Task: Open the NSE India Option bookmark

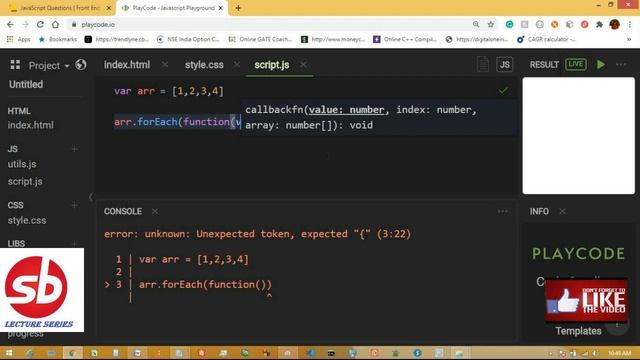Action: tap(188, 39)
